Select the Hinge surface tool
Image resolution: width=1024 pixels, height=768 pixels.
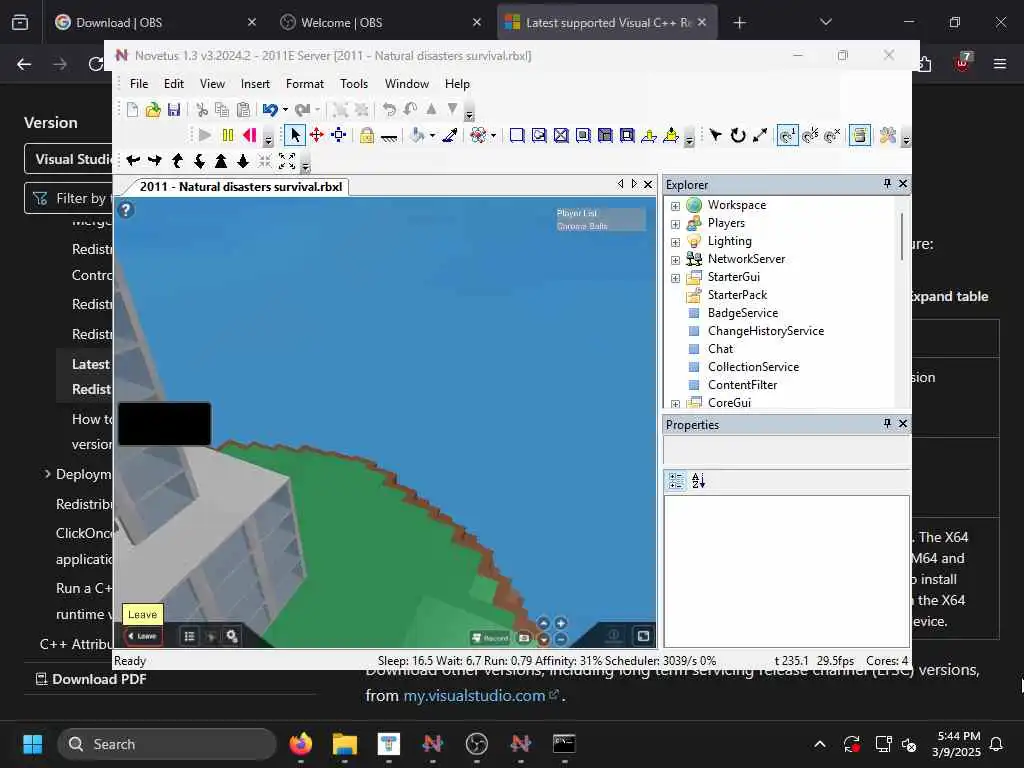(x=649, y=135)
